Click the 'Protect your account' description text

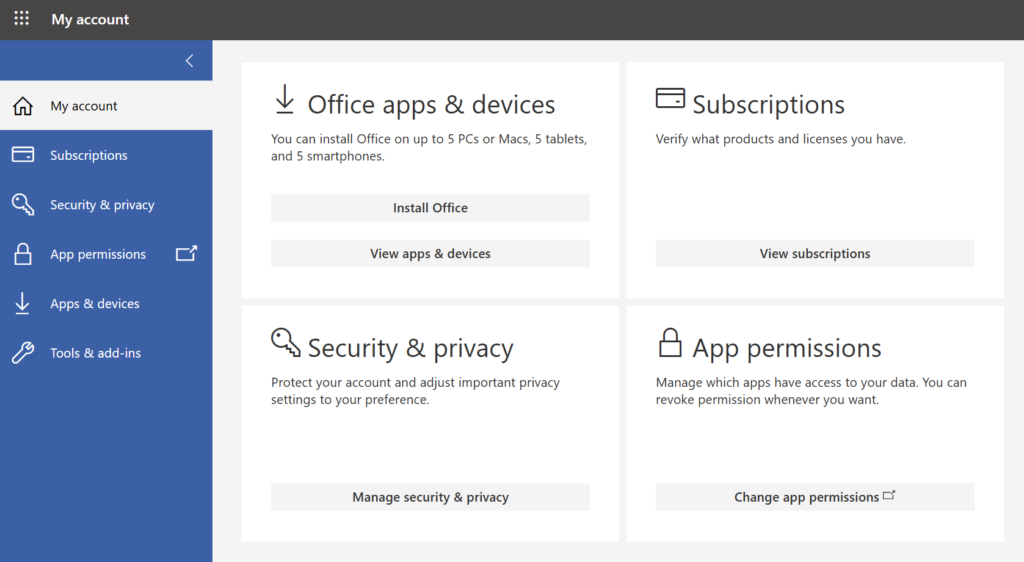pos(415,391)
